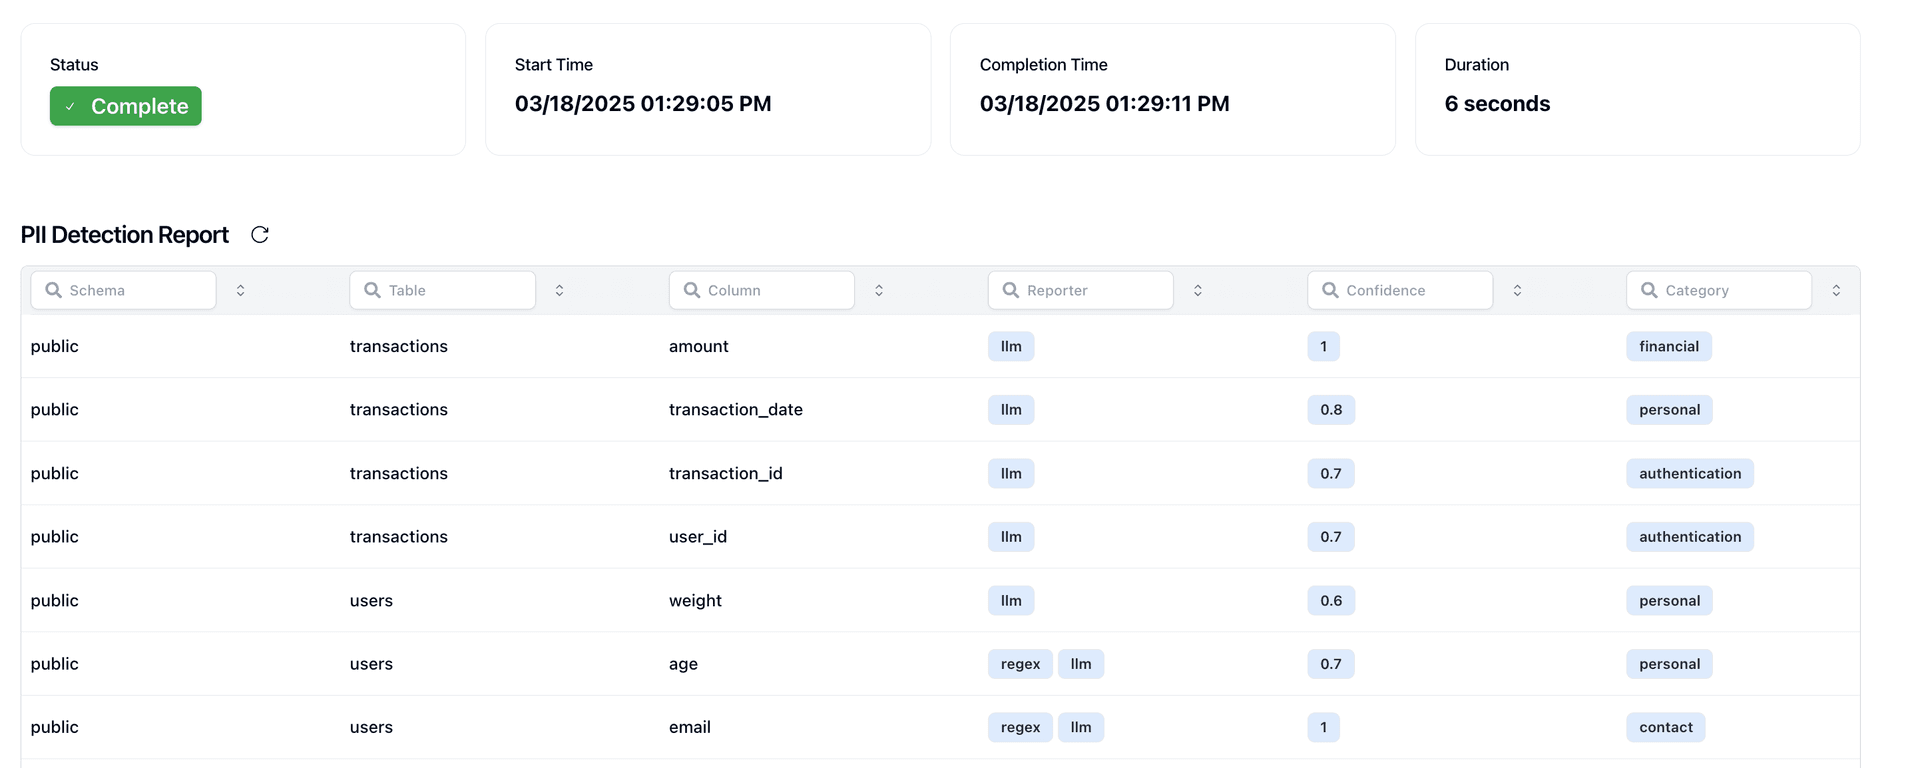
Task: Select the amount column cell
Action: (x=699, y=346)
